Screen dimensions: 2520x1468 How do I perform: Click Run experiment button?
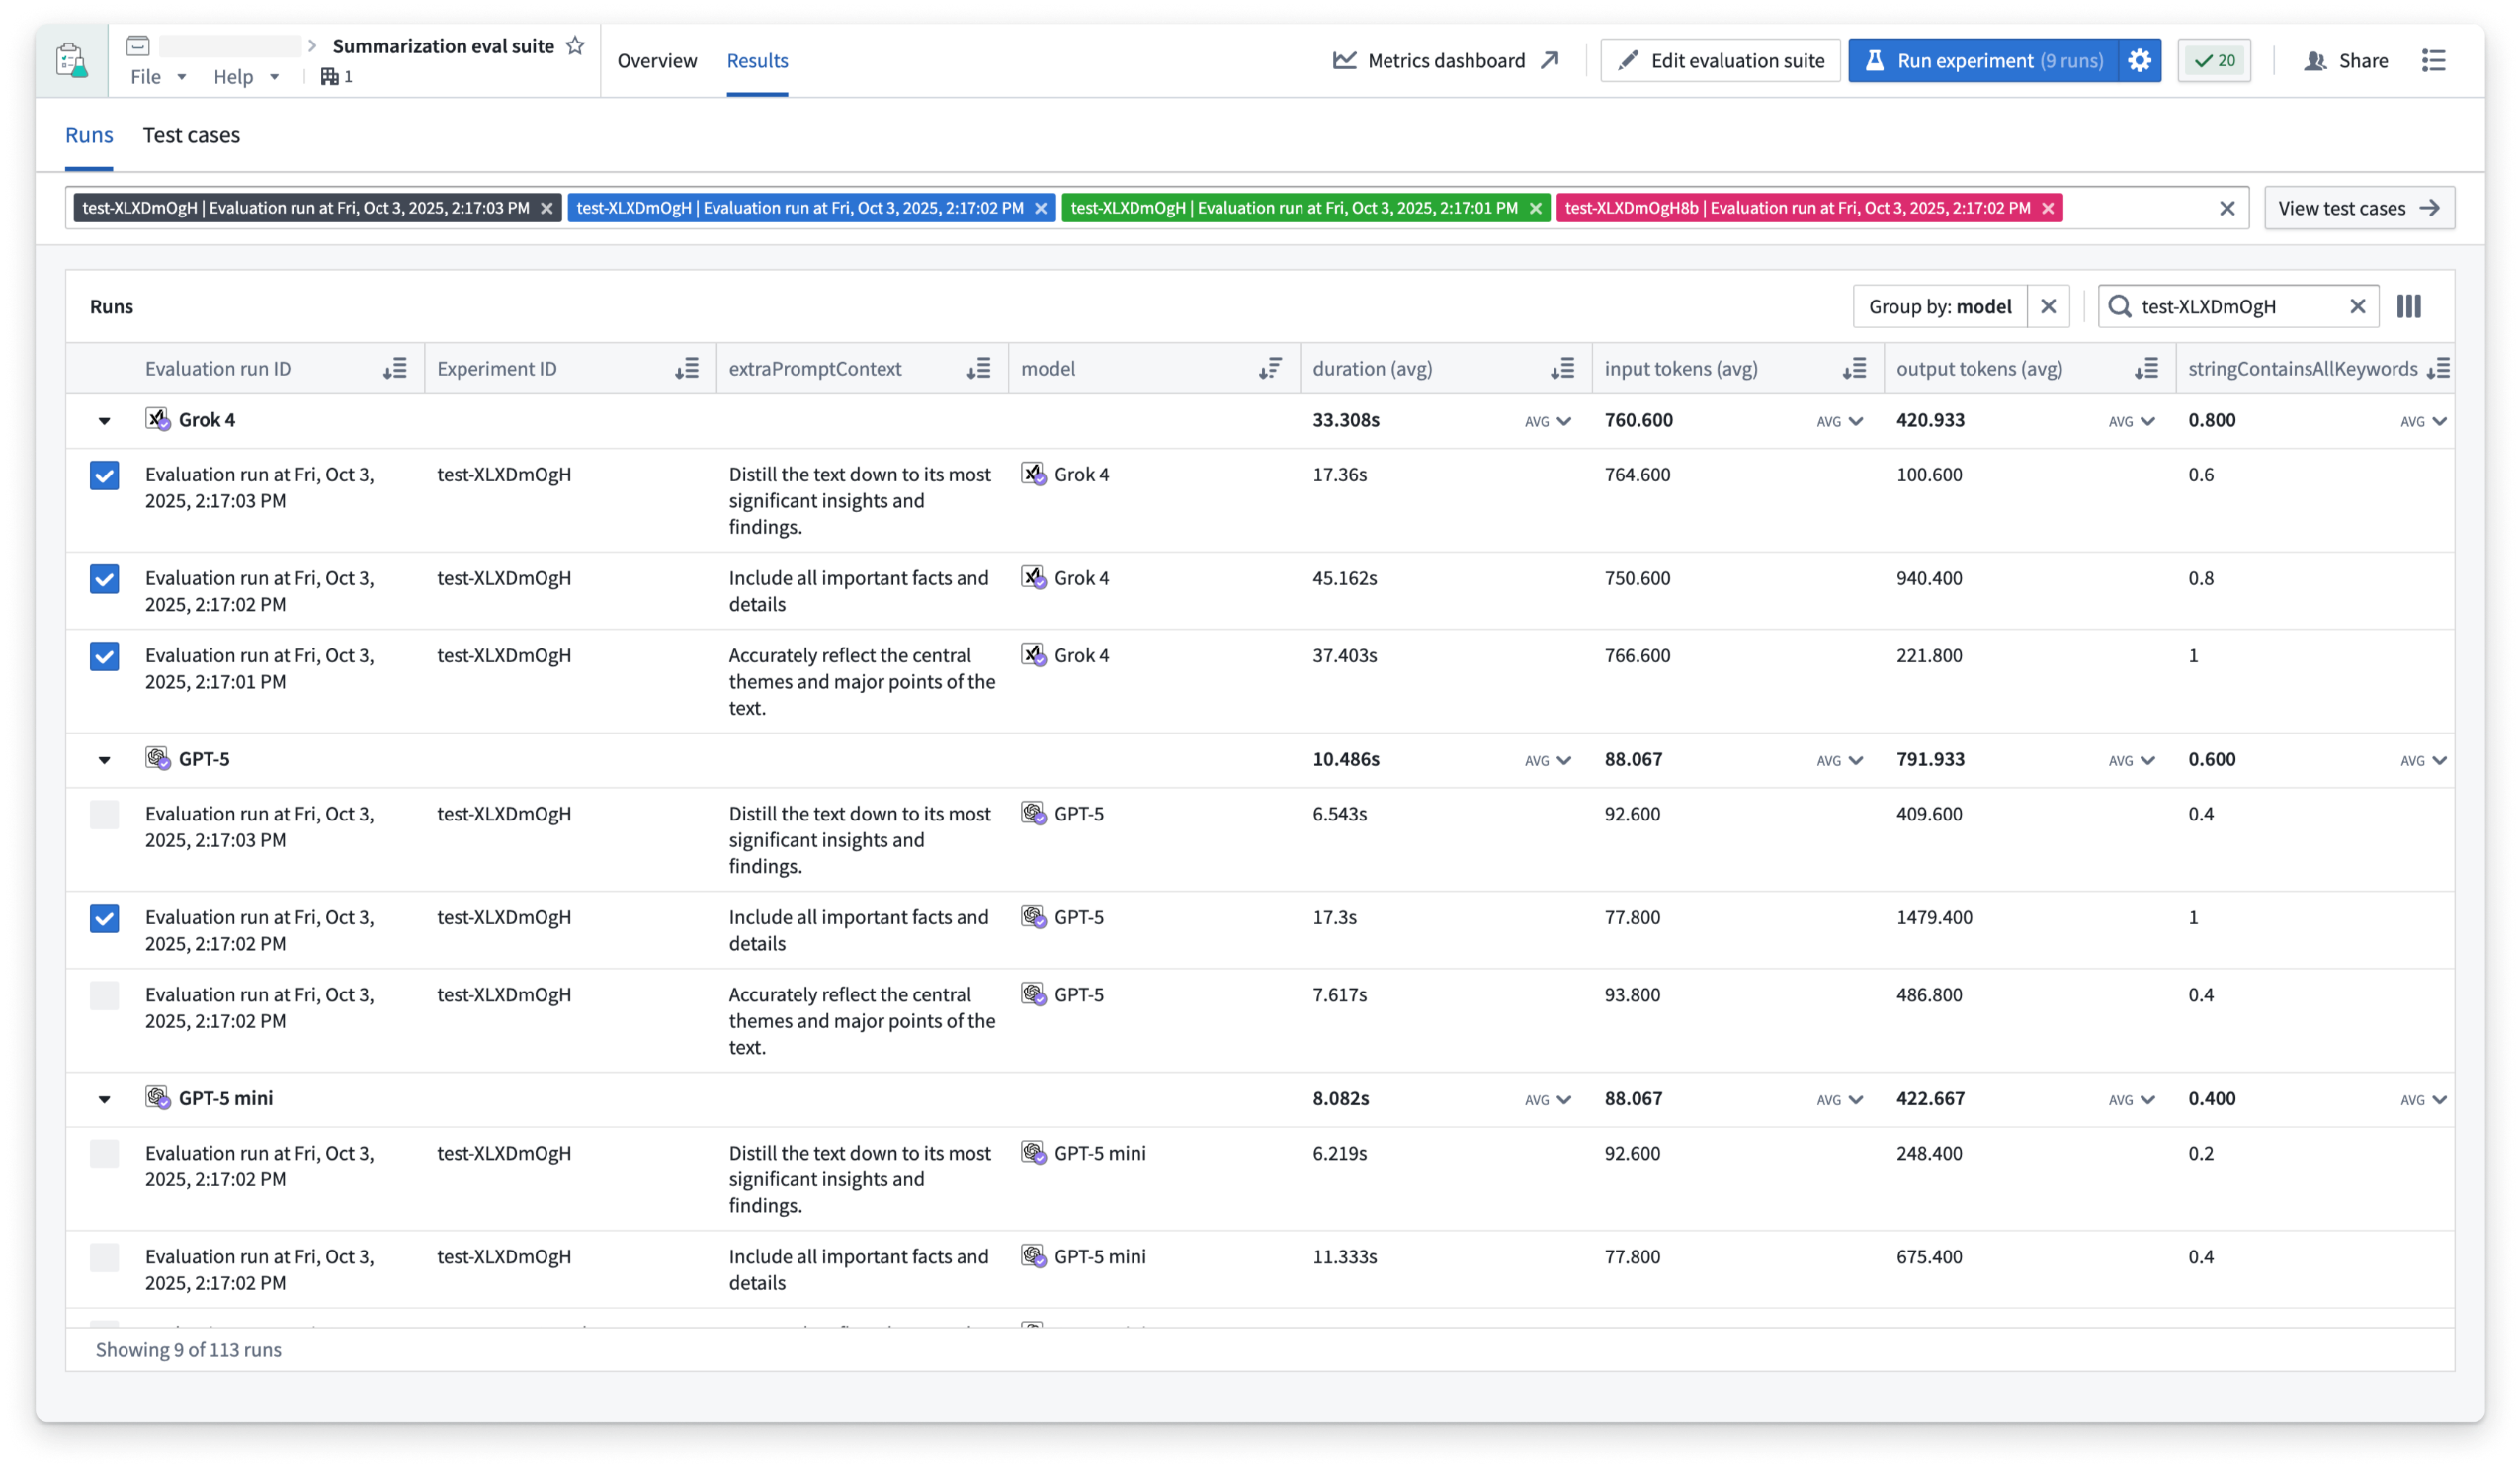[1982, 61]
